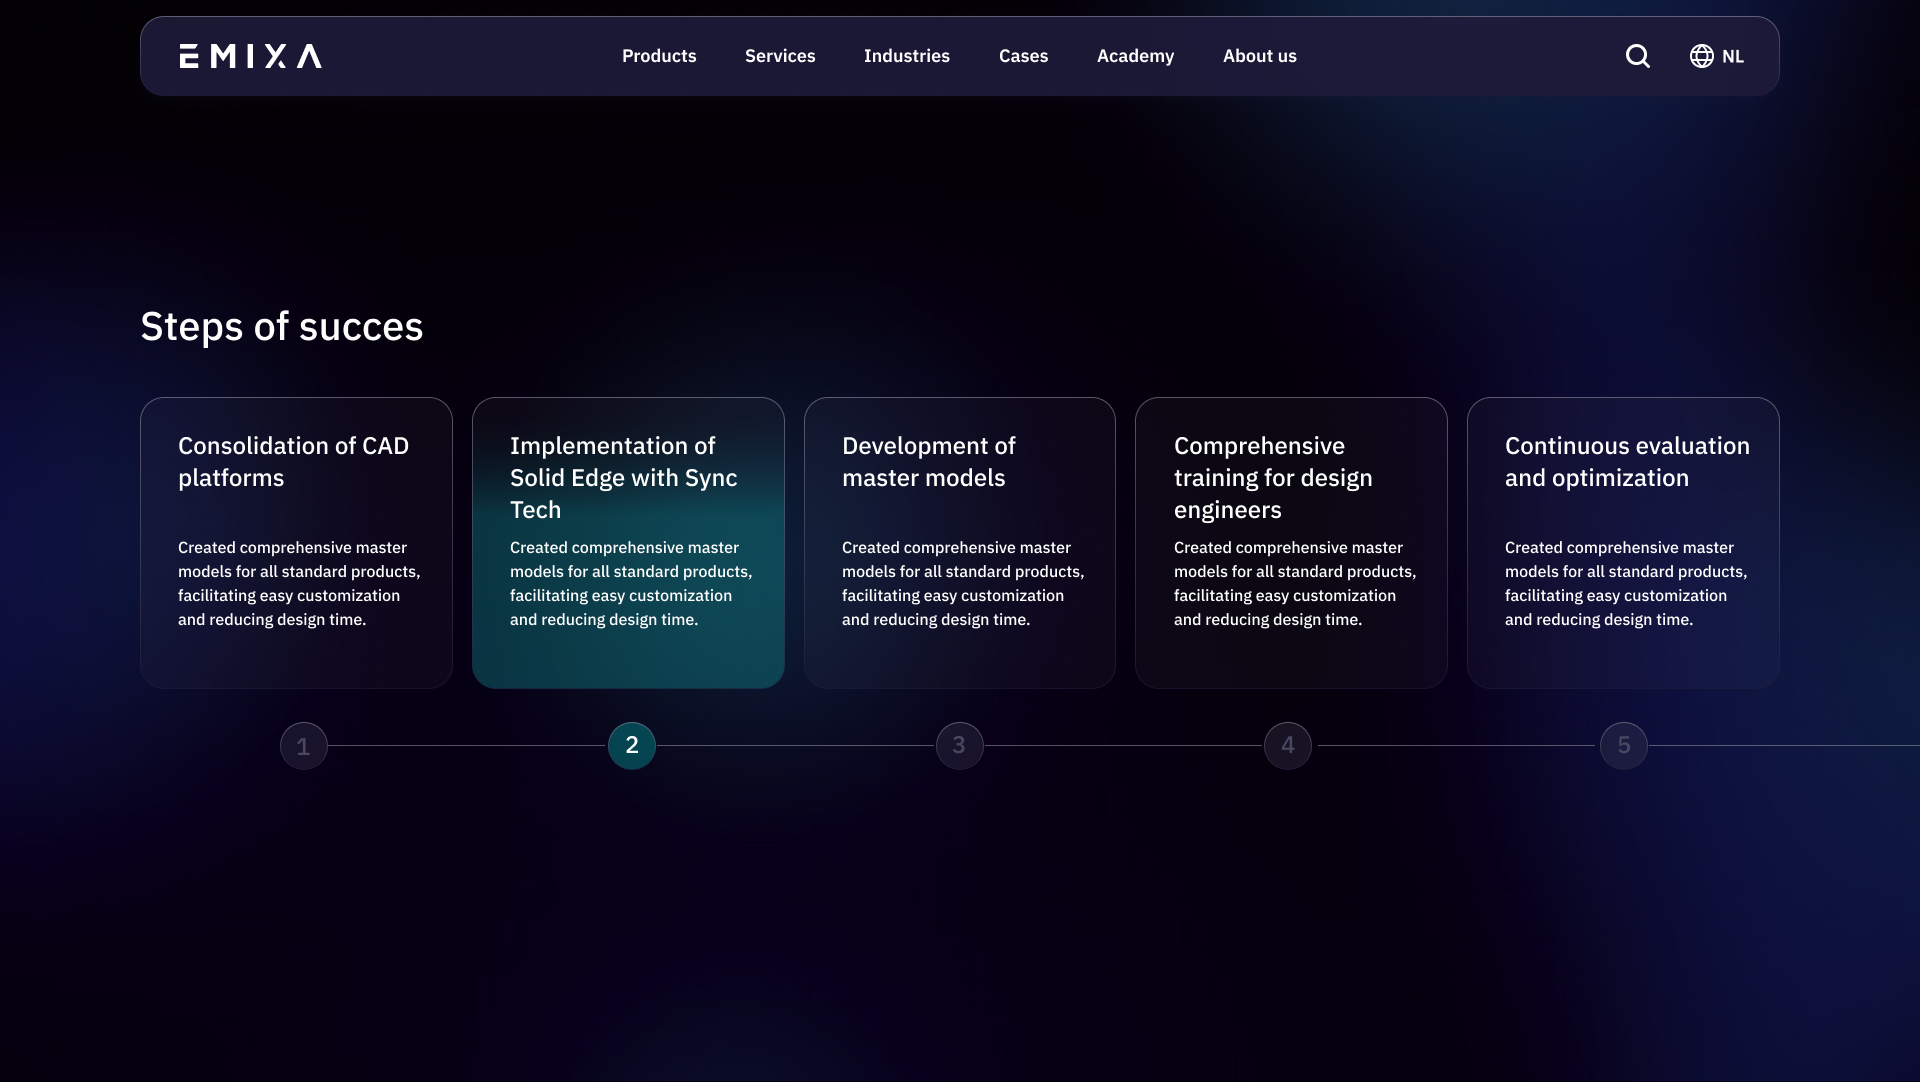
Task: Click step 4 timeline marker
Action: tap(1288, 746)
